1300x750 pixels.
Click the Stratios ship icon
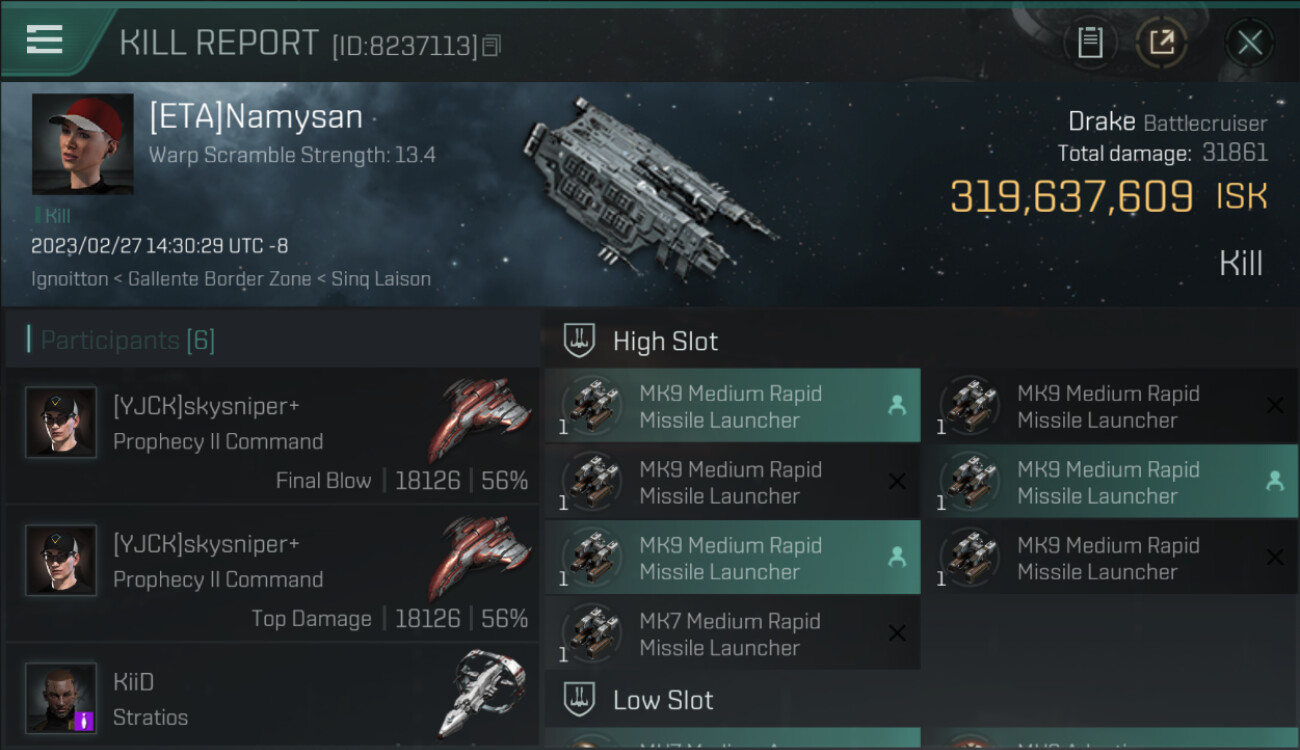point(483,692)
